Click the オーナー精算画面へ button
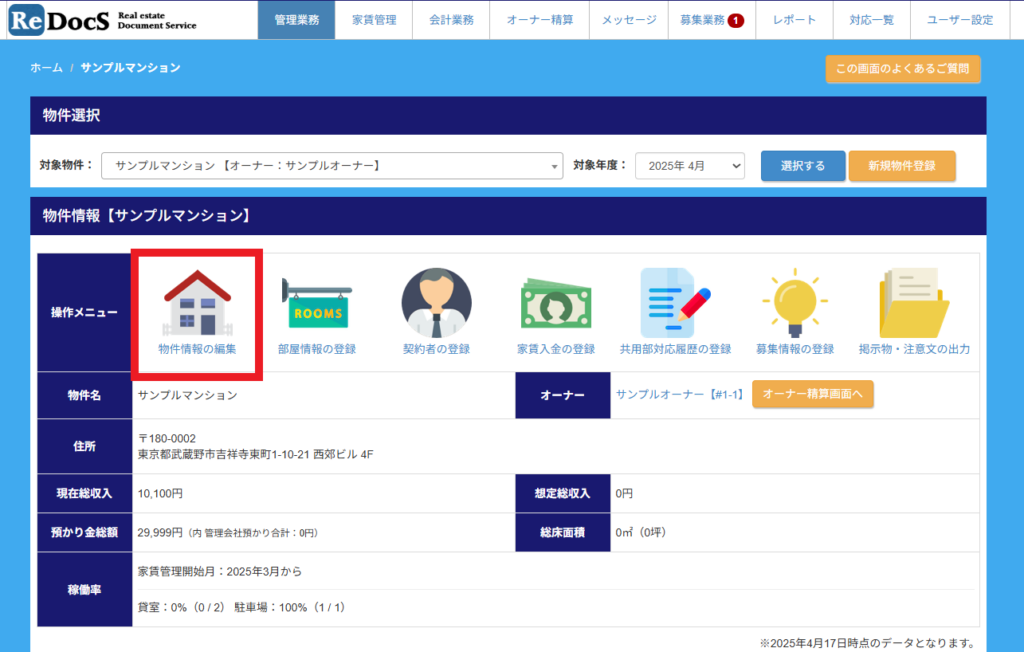Screen dimensions: 1024x652 812,395
